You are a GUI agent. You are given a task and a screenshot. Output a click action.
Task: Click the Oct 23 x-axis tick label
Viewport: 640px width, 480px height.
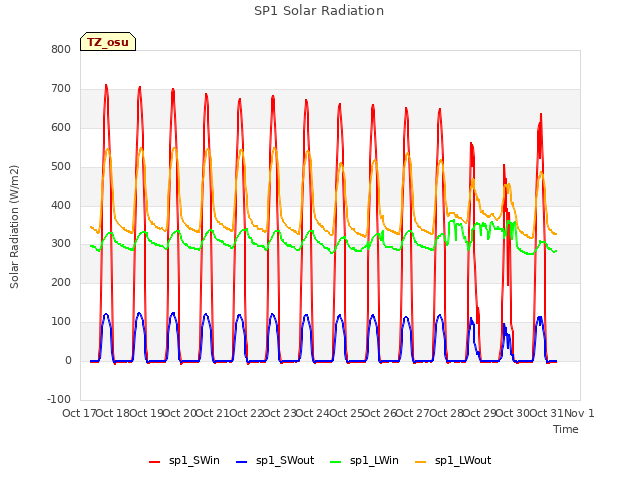tap(280, 413)
